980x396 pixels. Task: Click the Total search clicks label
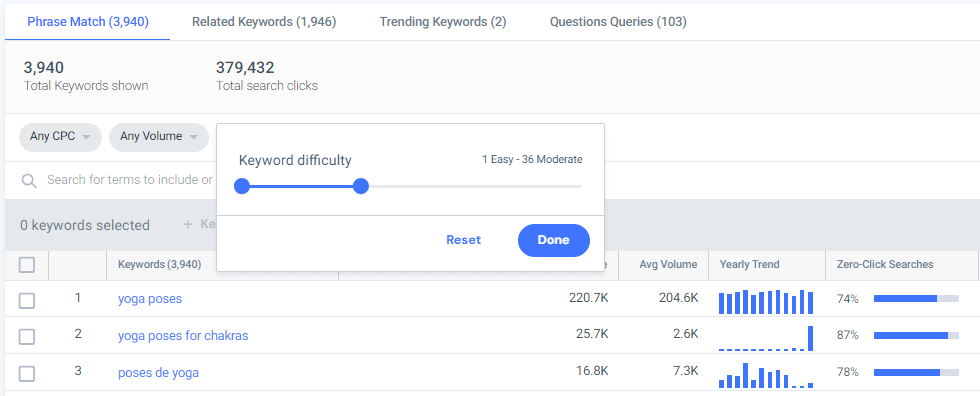267,86
